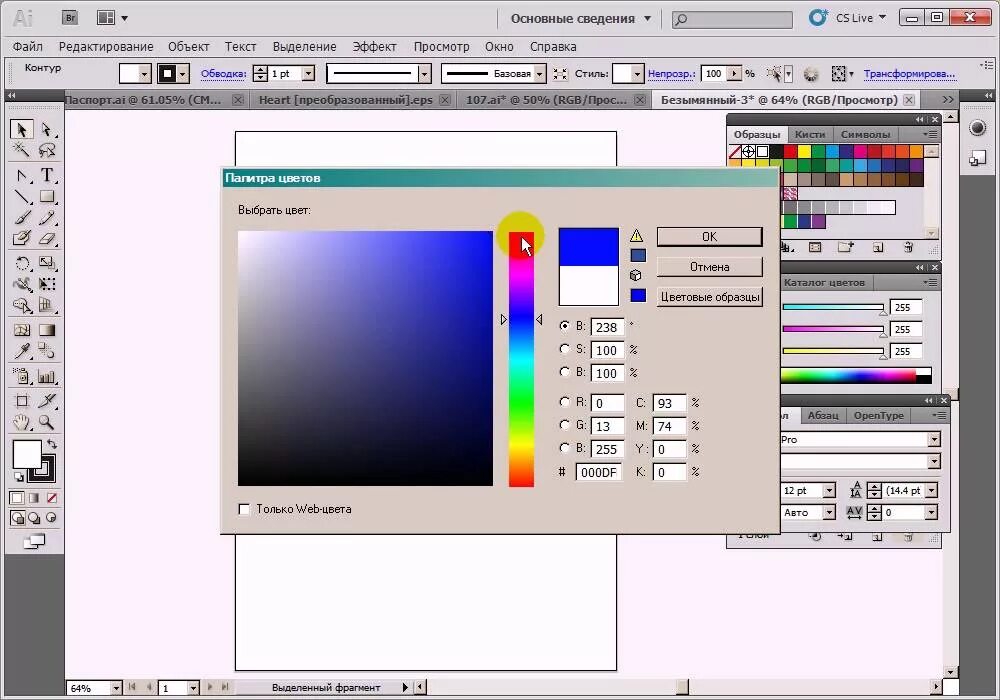The height and width of the screenshot is (700, 1000).
Task: Select the Eyedropper tool
Action: tap(21, 351)
